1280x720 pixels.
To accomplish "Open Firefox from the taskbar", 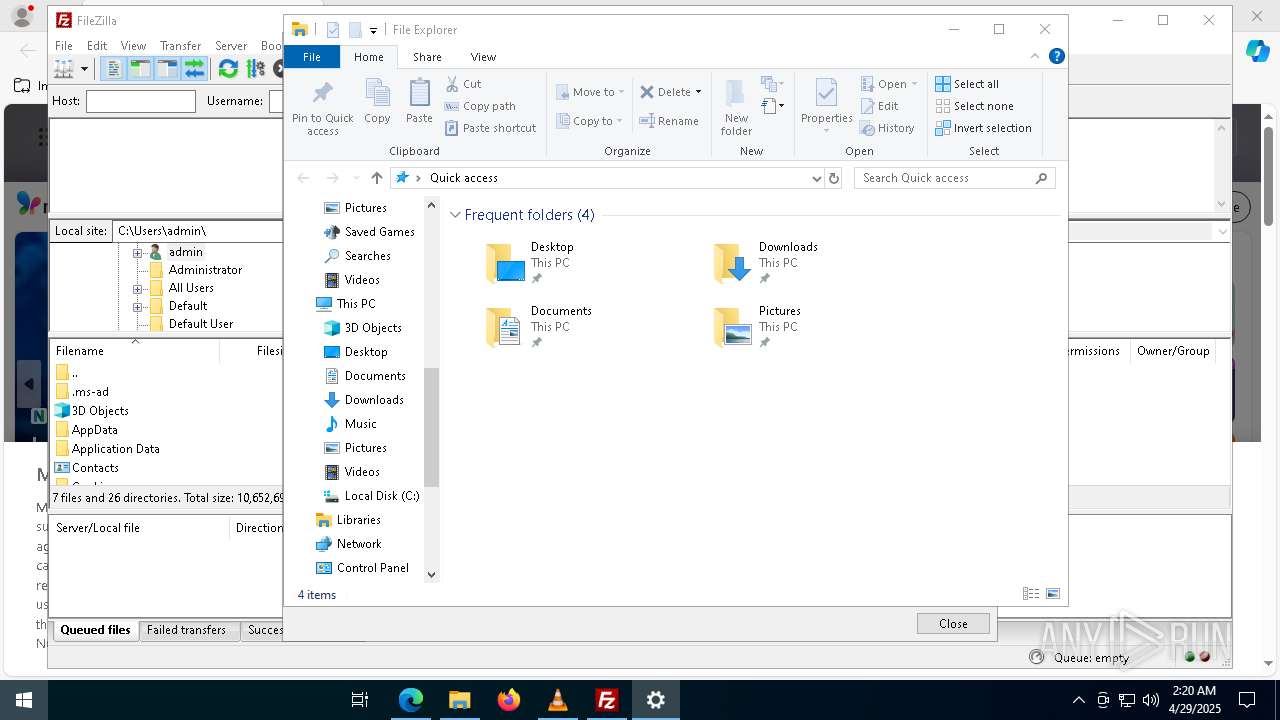I will pyautogui.click(x=509, y=700).
